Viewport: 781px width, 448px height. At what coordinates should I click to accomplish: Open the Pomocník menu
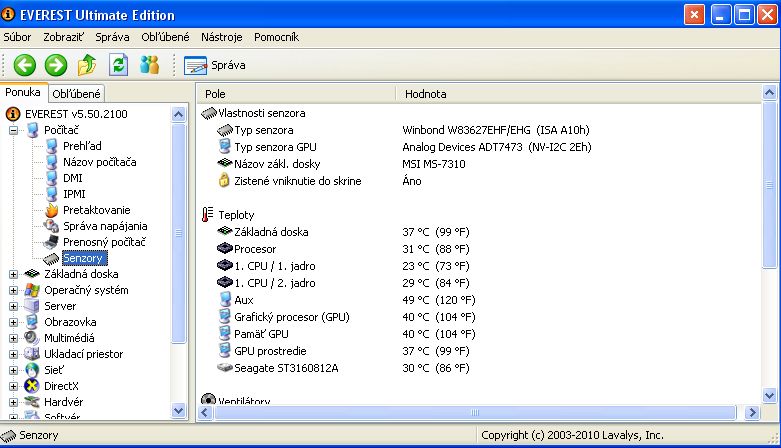276,37
